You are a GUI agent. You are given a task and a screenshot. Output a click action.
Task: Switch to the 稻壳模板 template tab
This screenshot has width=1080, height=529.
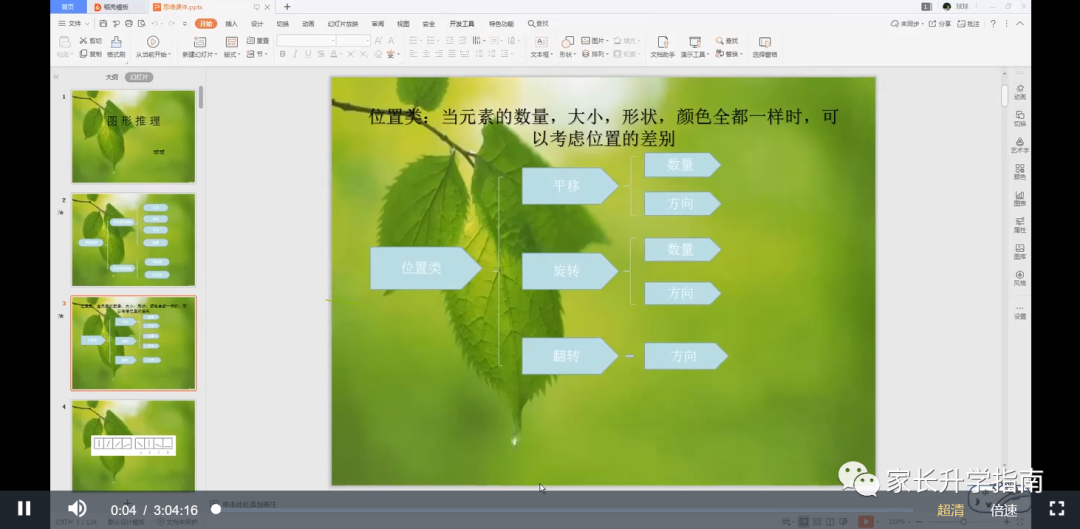click(x=114, y=7)
